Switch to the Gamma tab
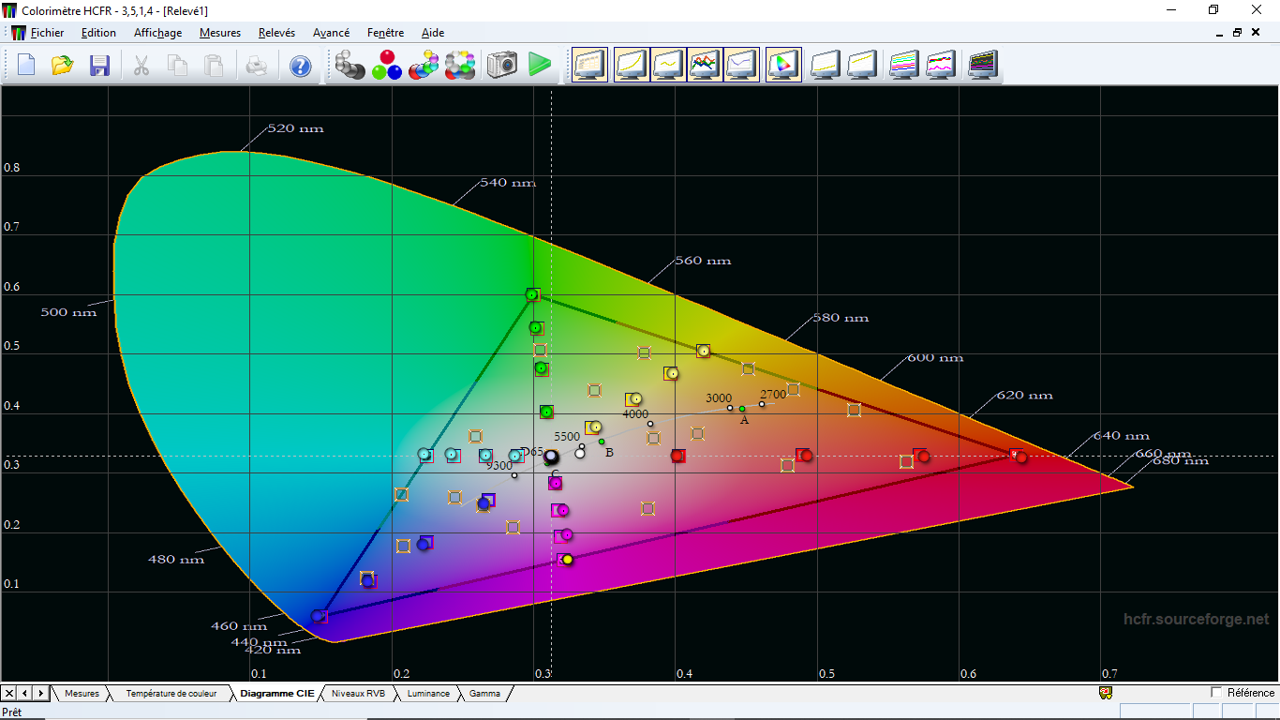 pos(485,693)
